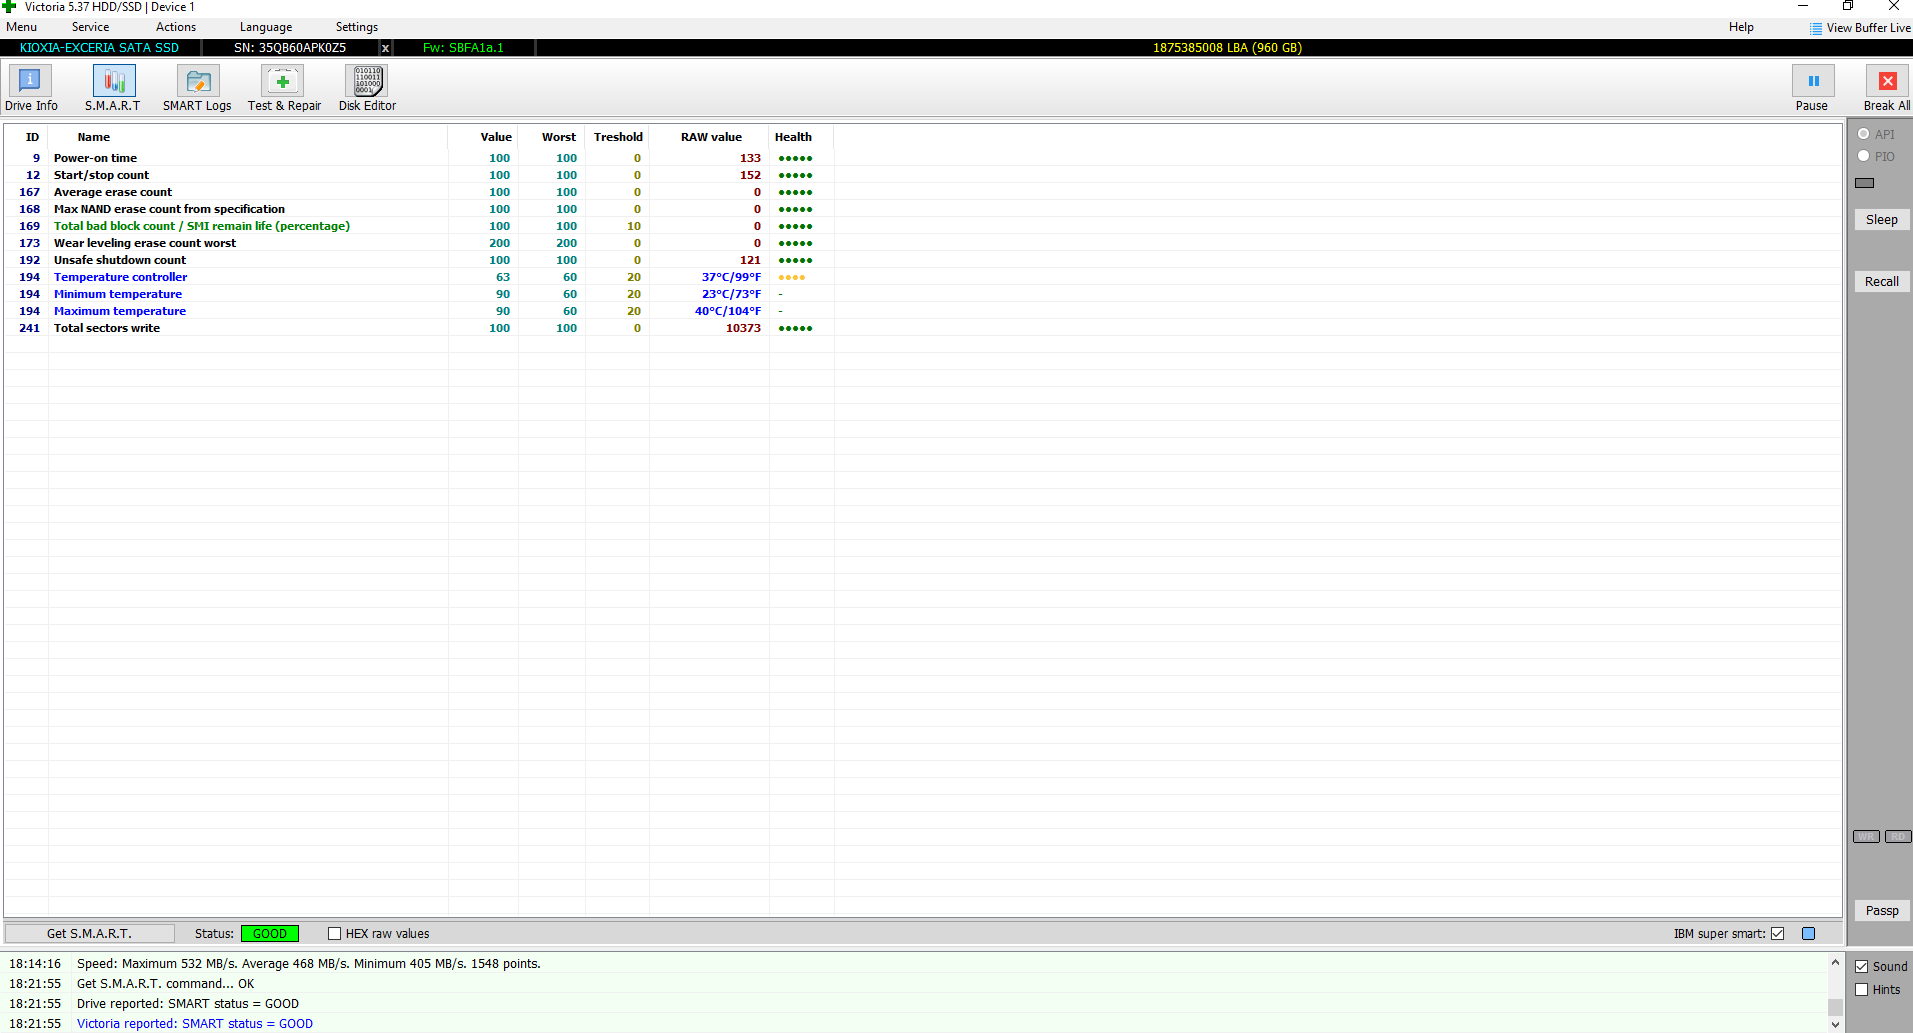Open the Language menu
1913x1033 pixels.
click(266, 27)
